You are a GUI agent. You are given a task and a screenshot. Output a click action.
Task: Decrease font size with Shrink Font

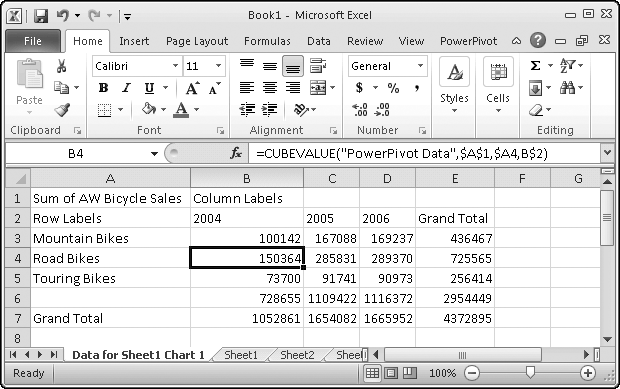pyautogui.click(x=215, y=89)
